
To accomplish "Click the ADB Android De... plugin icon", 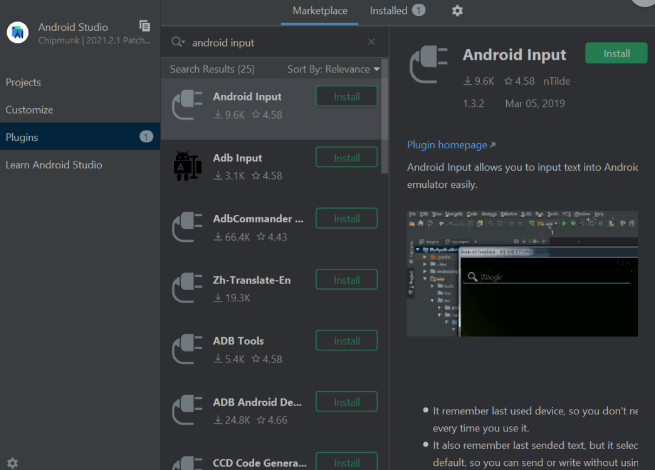I will click(x=188, y=410).
